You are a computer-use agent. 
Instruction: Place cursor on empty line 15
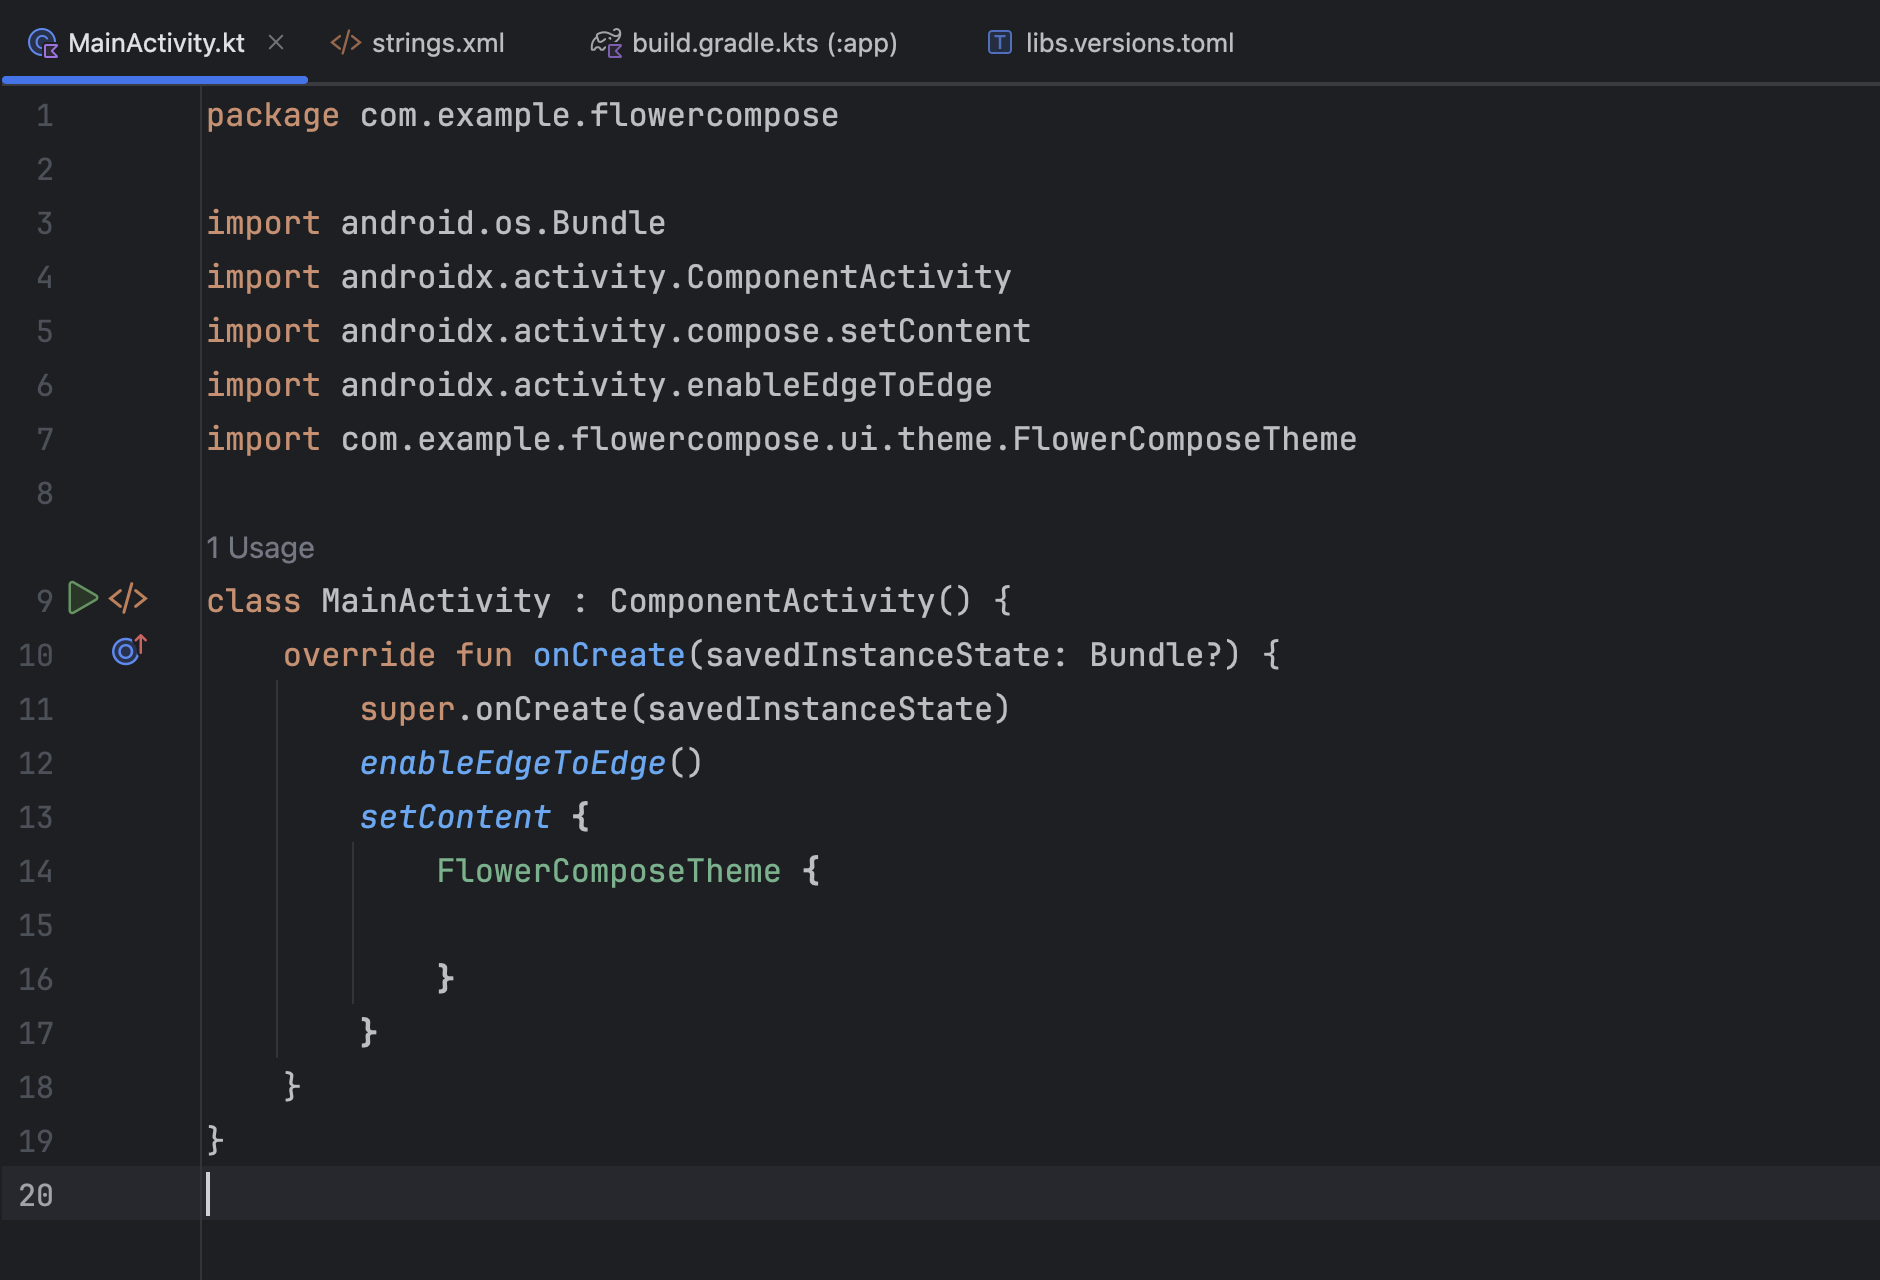click(1040, 925)
